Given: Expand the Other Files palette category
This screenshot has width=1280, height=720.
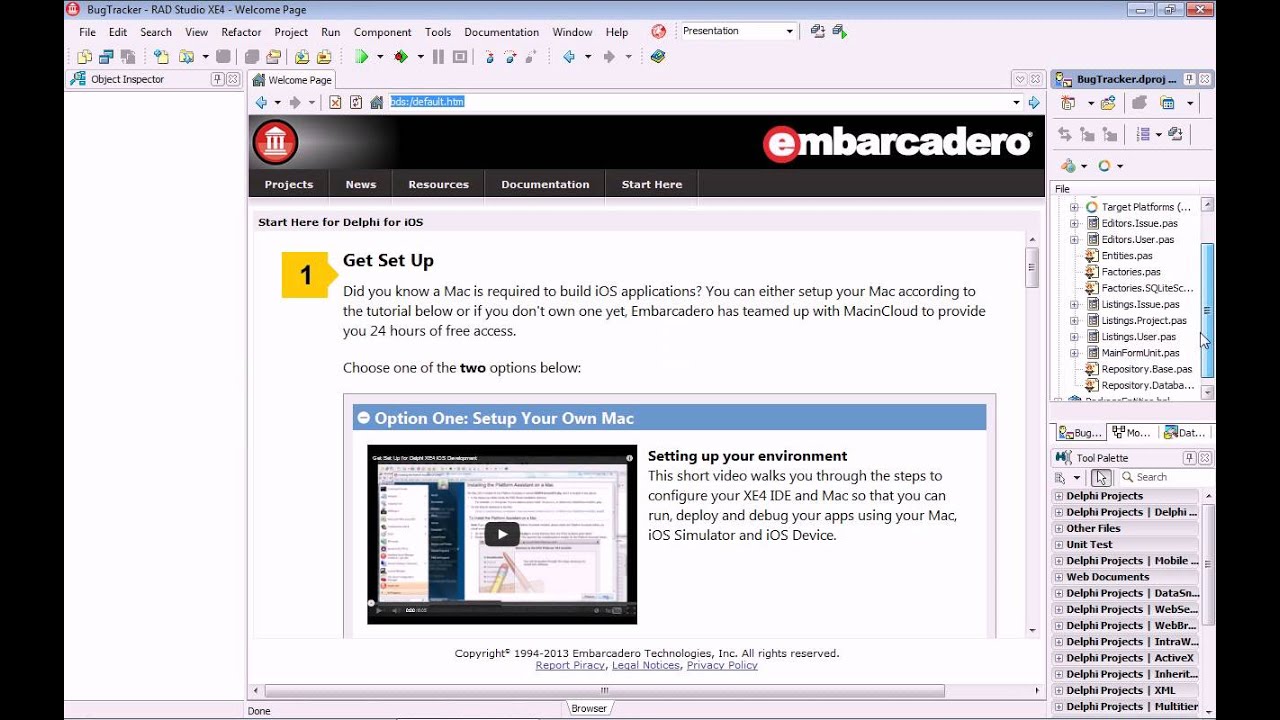Looking at the screenshot, I should [x=1058, y=528].
